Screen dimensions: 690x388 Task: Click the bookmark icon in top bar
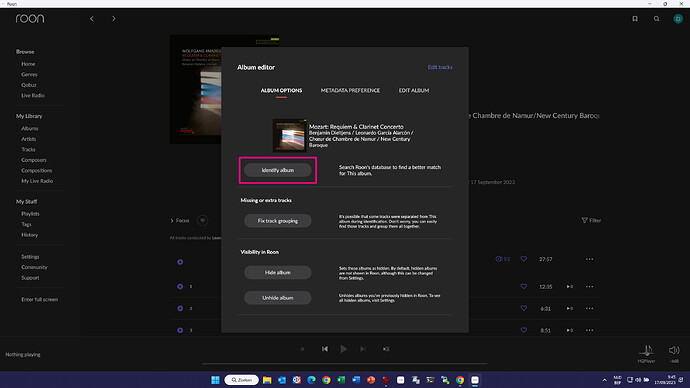[635, 18]
